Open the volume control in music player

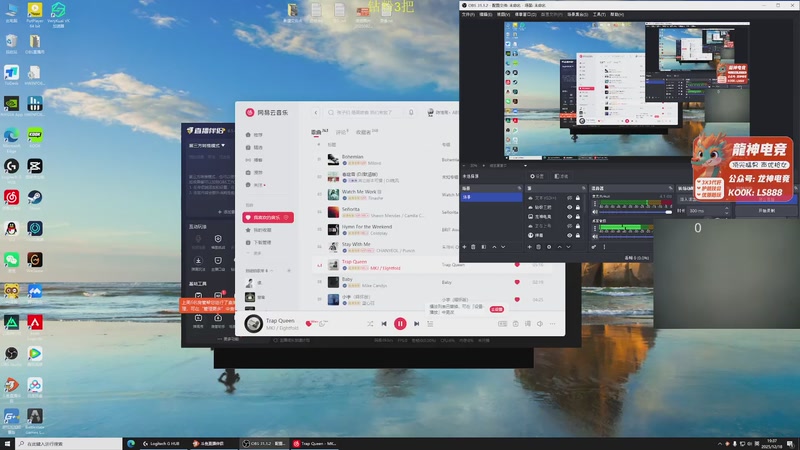[540, 323]
